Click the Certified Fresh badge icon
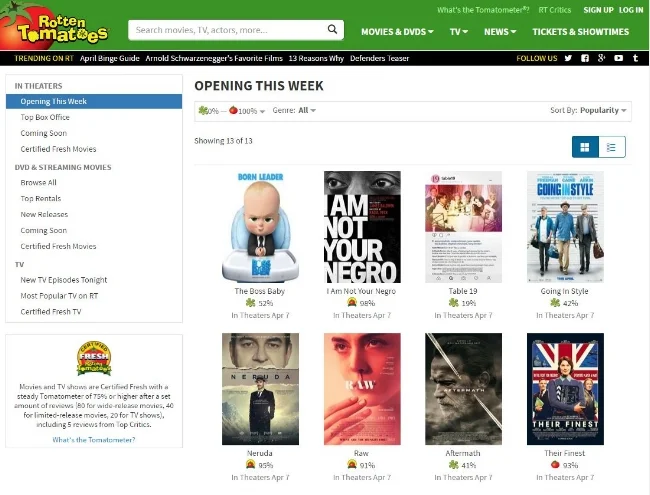Viewport: 650px width, 495px height. (x=94, y=358)
